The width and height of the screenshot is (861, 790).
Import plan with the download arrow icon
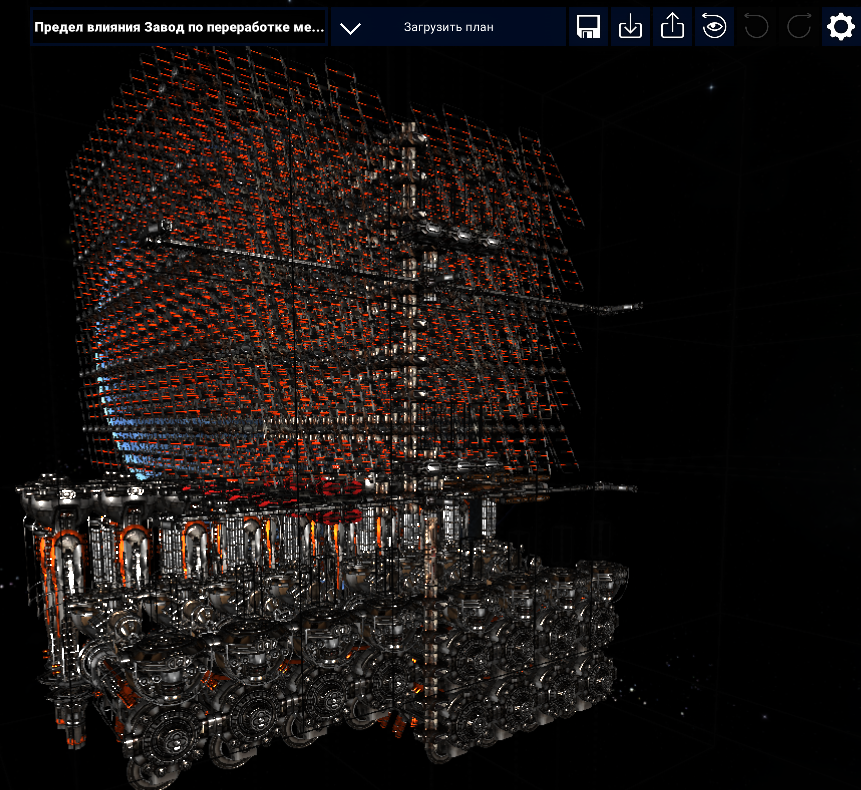pos(630,27)
